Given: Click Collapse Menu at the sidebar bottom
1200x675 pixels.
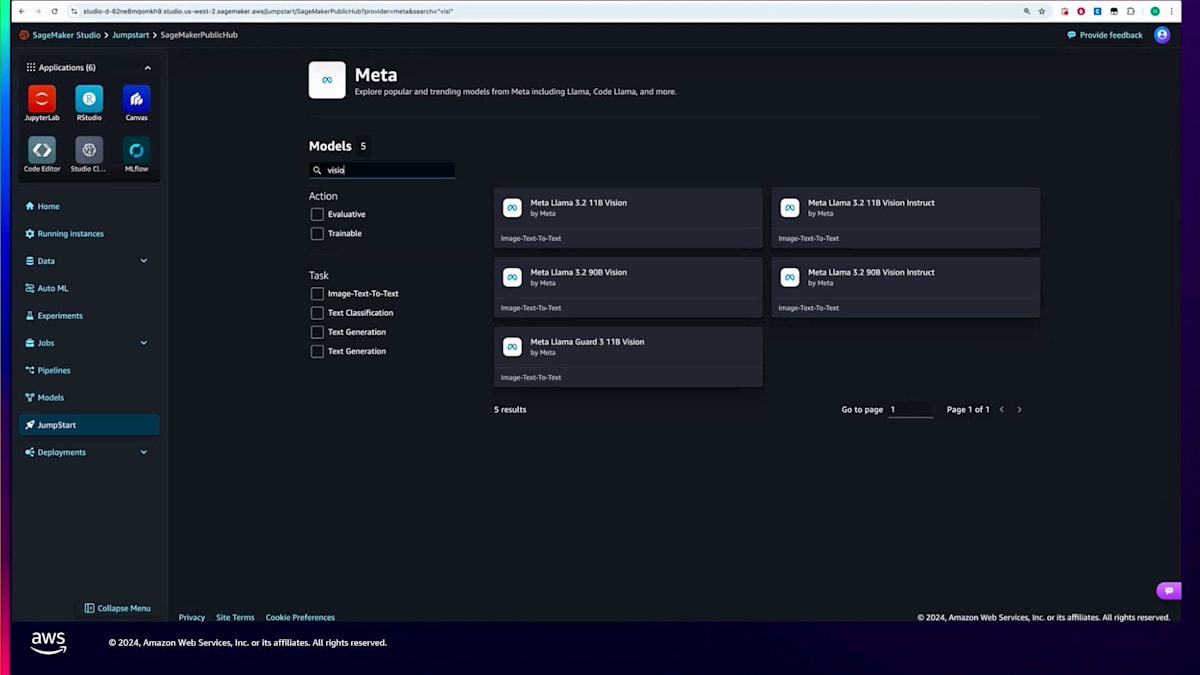Looking at the screenshot, I should [x=118, y=608].
